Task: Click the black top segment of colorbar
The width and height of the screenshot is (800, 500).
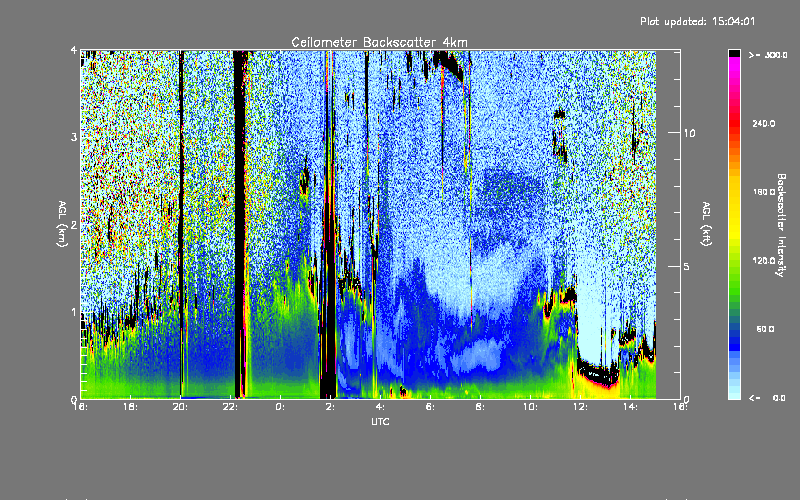Action: coord(734,53)
